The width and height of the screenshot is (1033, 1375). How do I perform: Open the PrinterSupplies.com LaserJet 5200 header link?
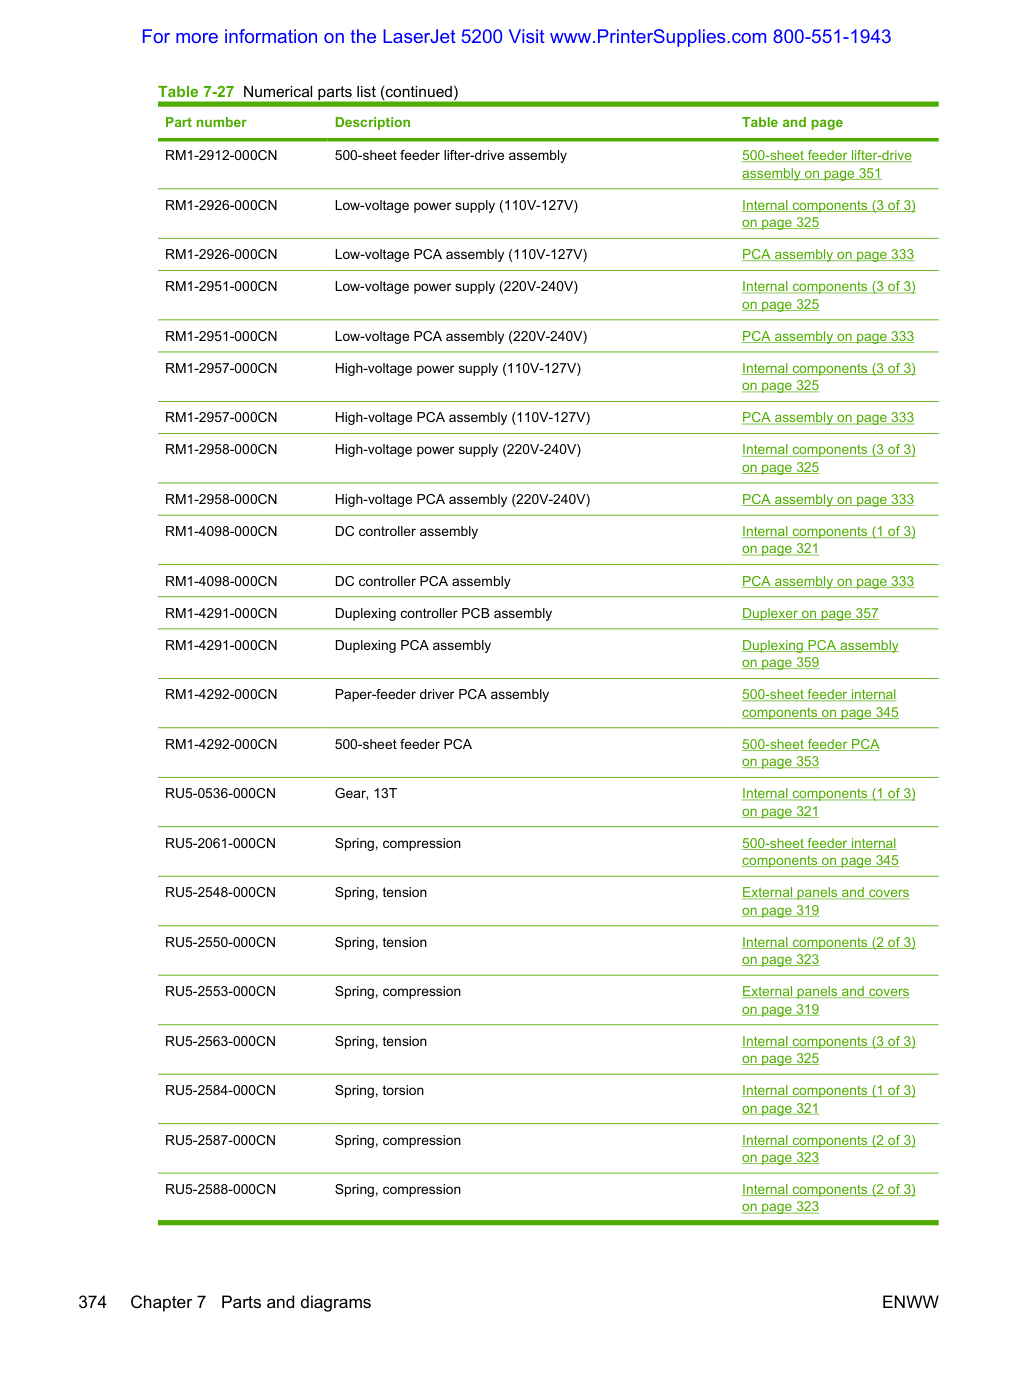(516, 37)
